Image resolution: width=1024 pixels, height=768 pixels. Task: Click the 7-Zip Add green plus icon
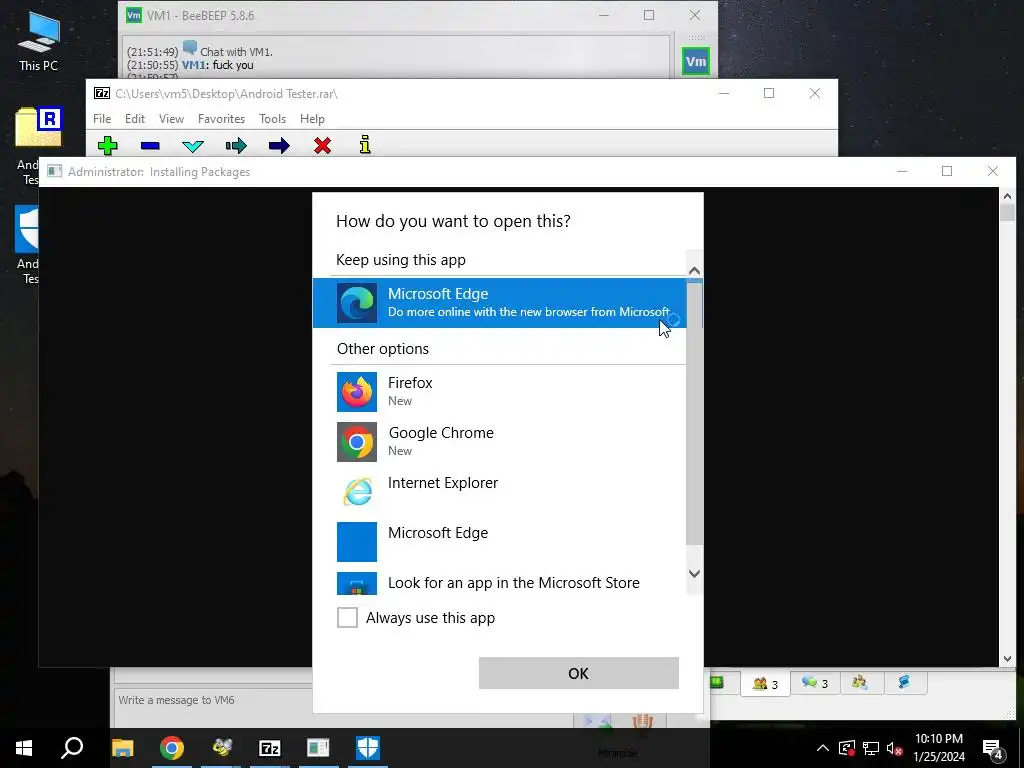tap(108, 145)
